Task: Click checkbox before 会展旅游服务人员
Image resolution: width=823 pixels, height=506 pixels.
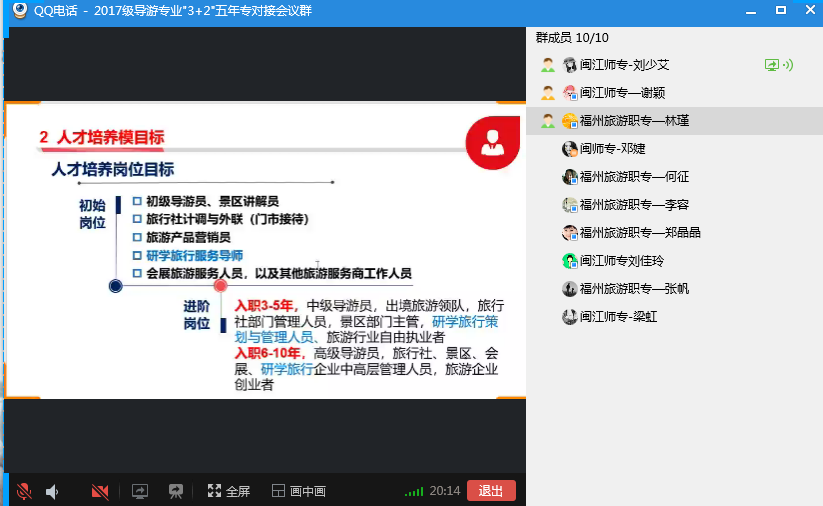Action: pos(138,273)
